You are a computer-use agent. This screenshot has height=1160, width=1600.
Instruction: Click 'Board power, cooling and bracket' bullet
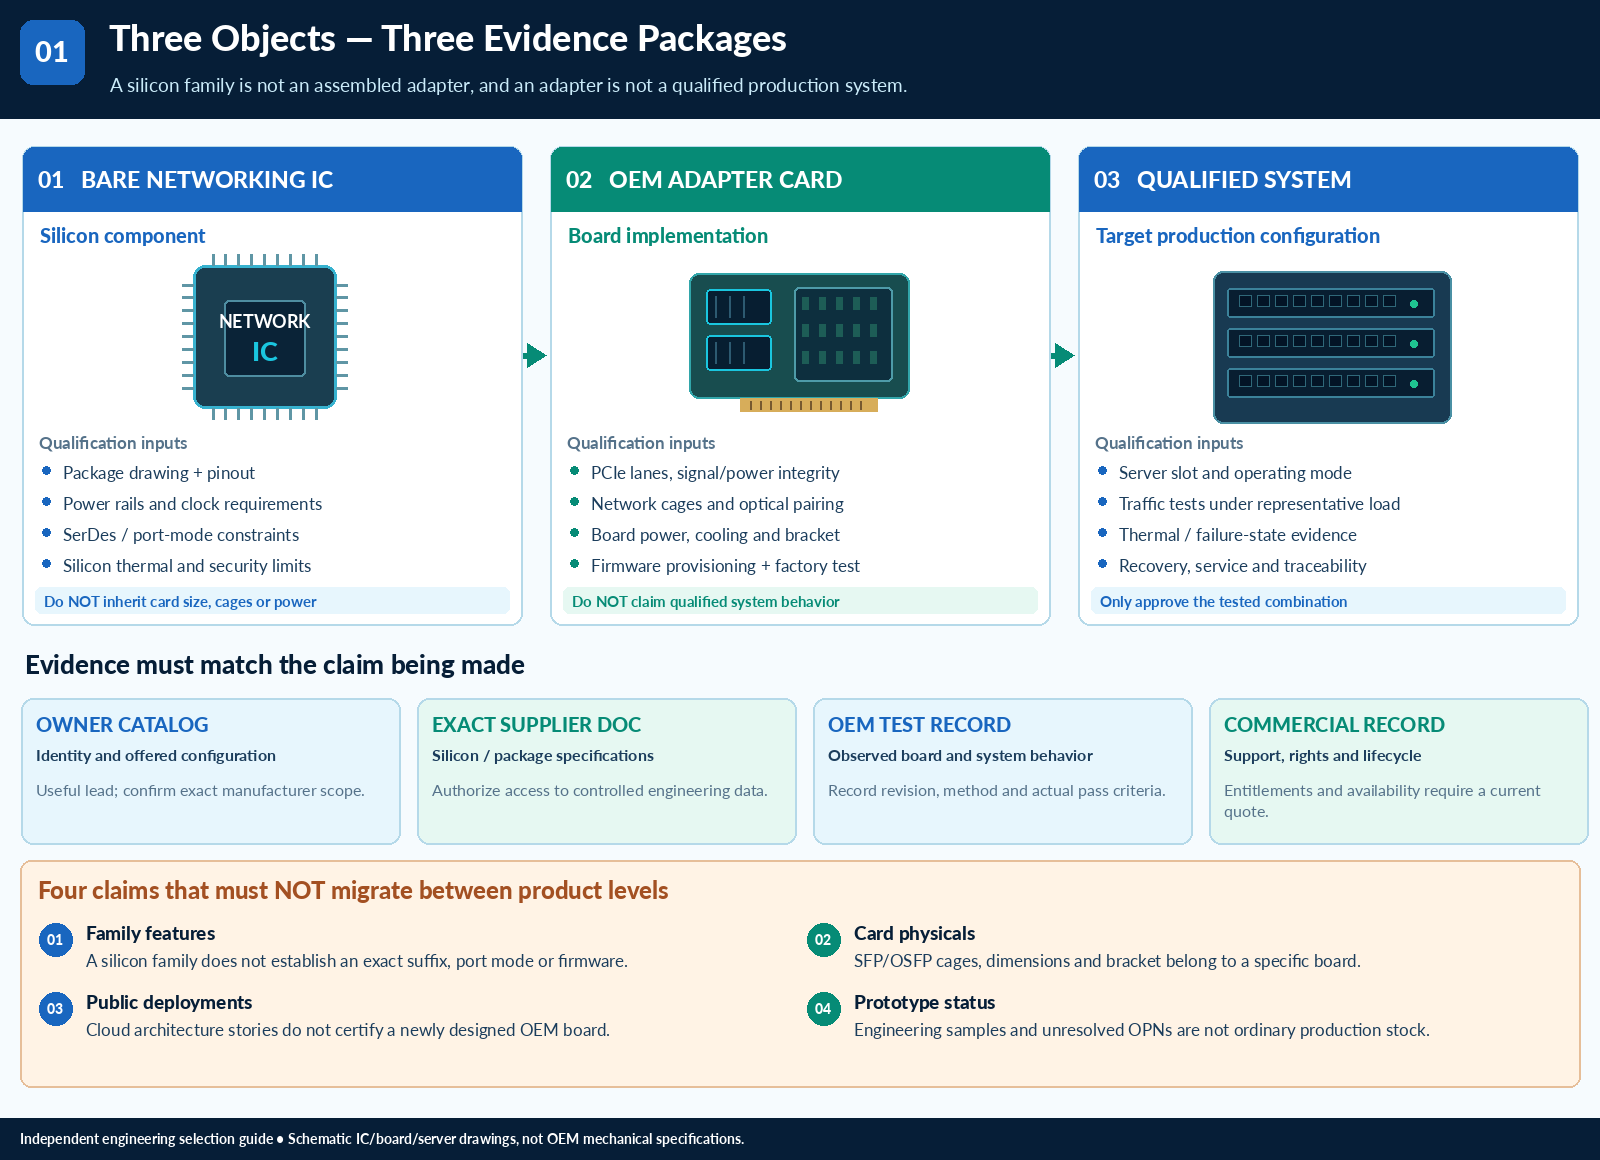click(715, 535)
